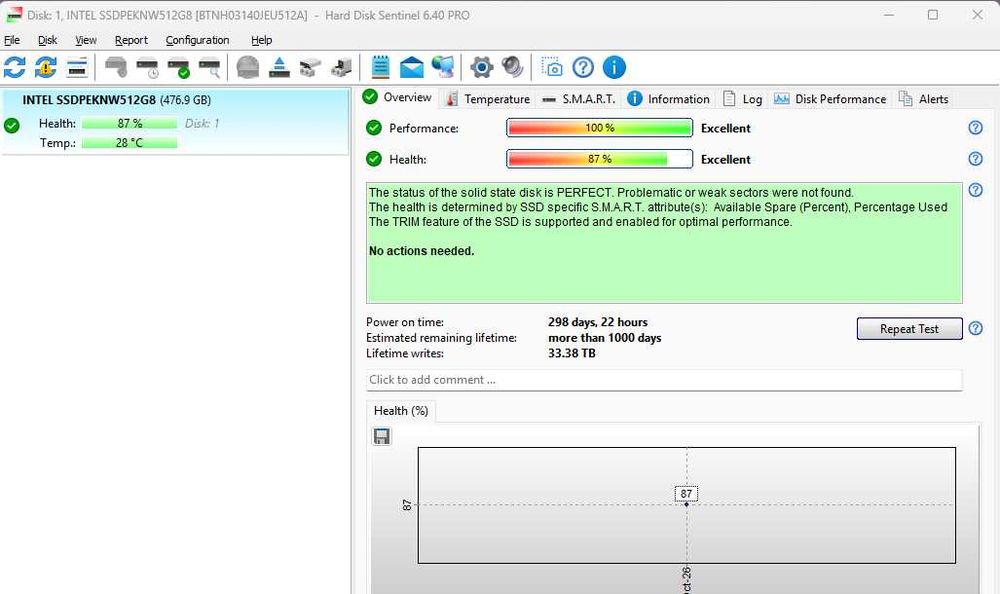This screenshot has height=594, width=1000.
Task: Click the 'Disk: 1' label in left panel
Action: (x=202, y=123)
